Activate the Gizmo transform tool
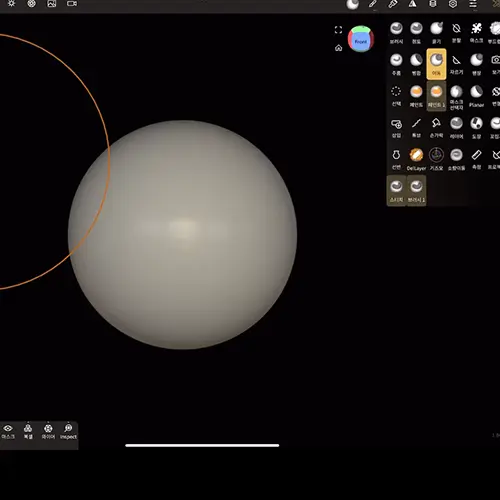Image resolution: width=500 pixels, height=500 pixels. 436,159
